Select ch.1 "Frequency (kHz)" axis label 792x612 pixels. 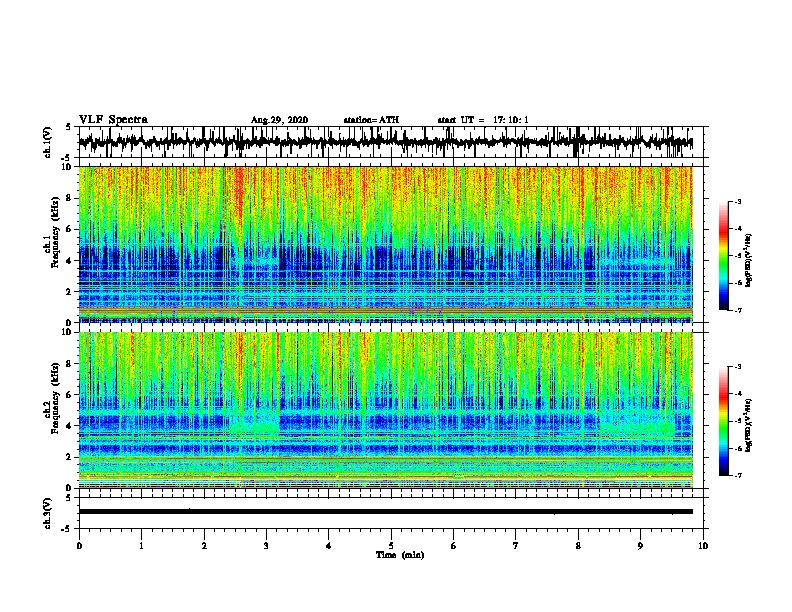tap(55, 232)
